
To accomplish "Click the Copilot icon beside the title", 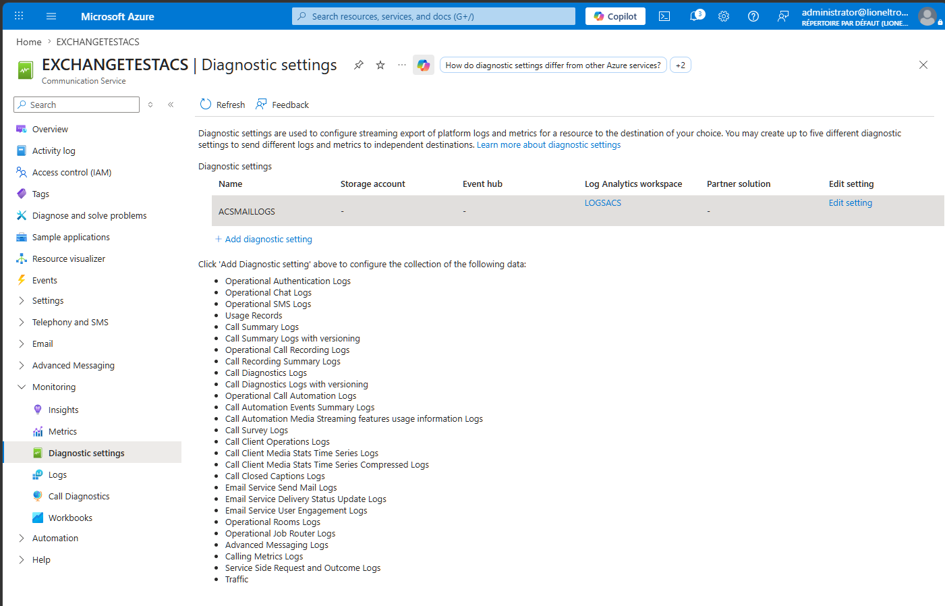I will [424, 65].
